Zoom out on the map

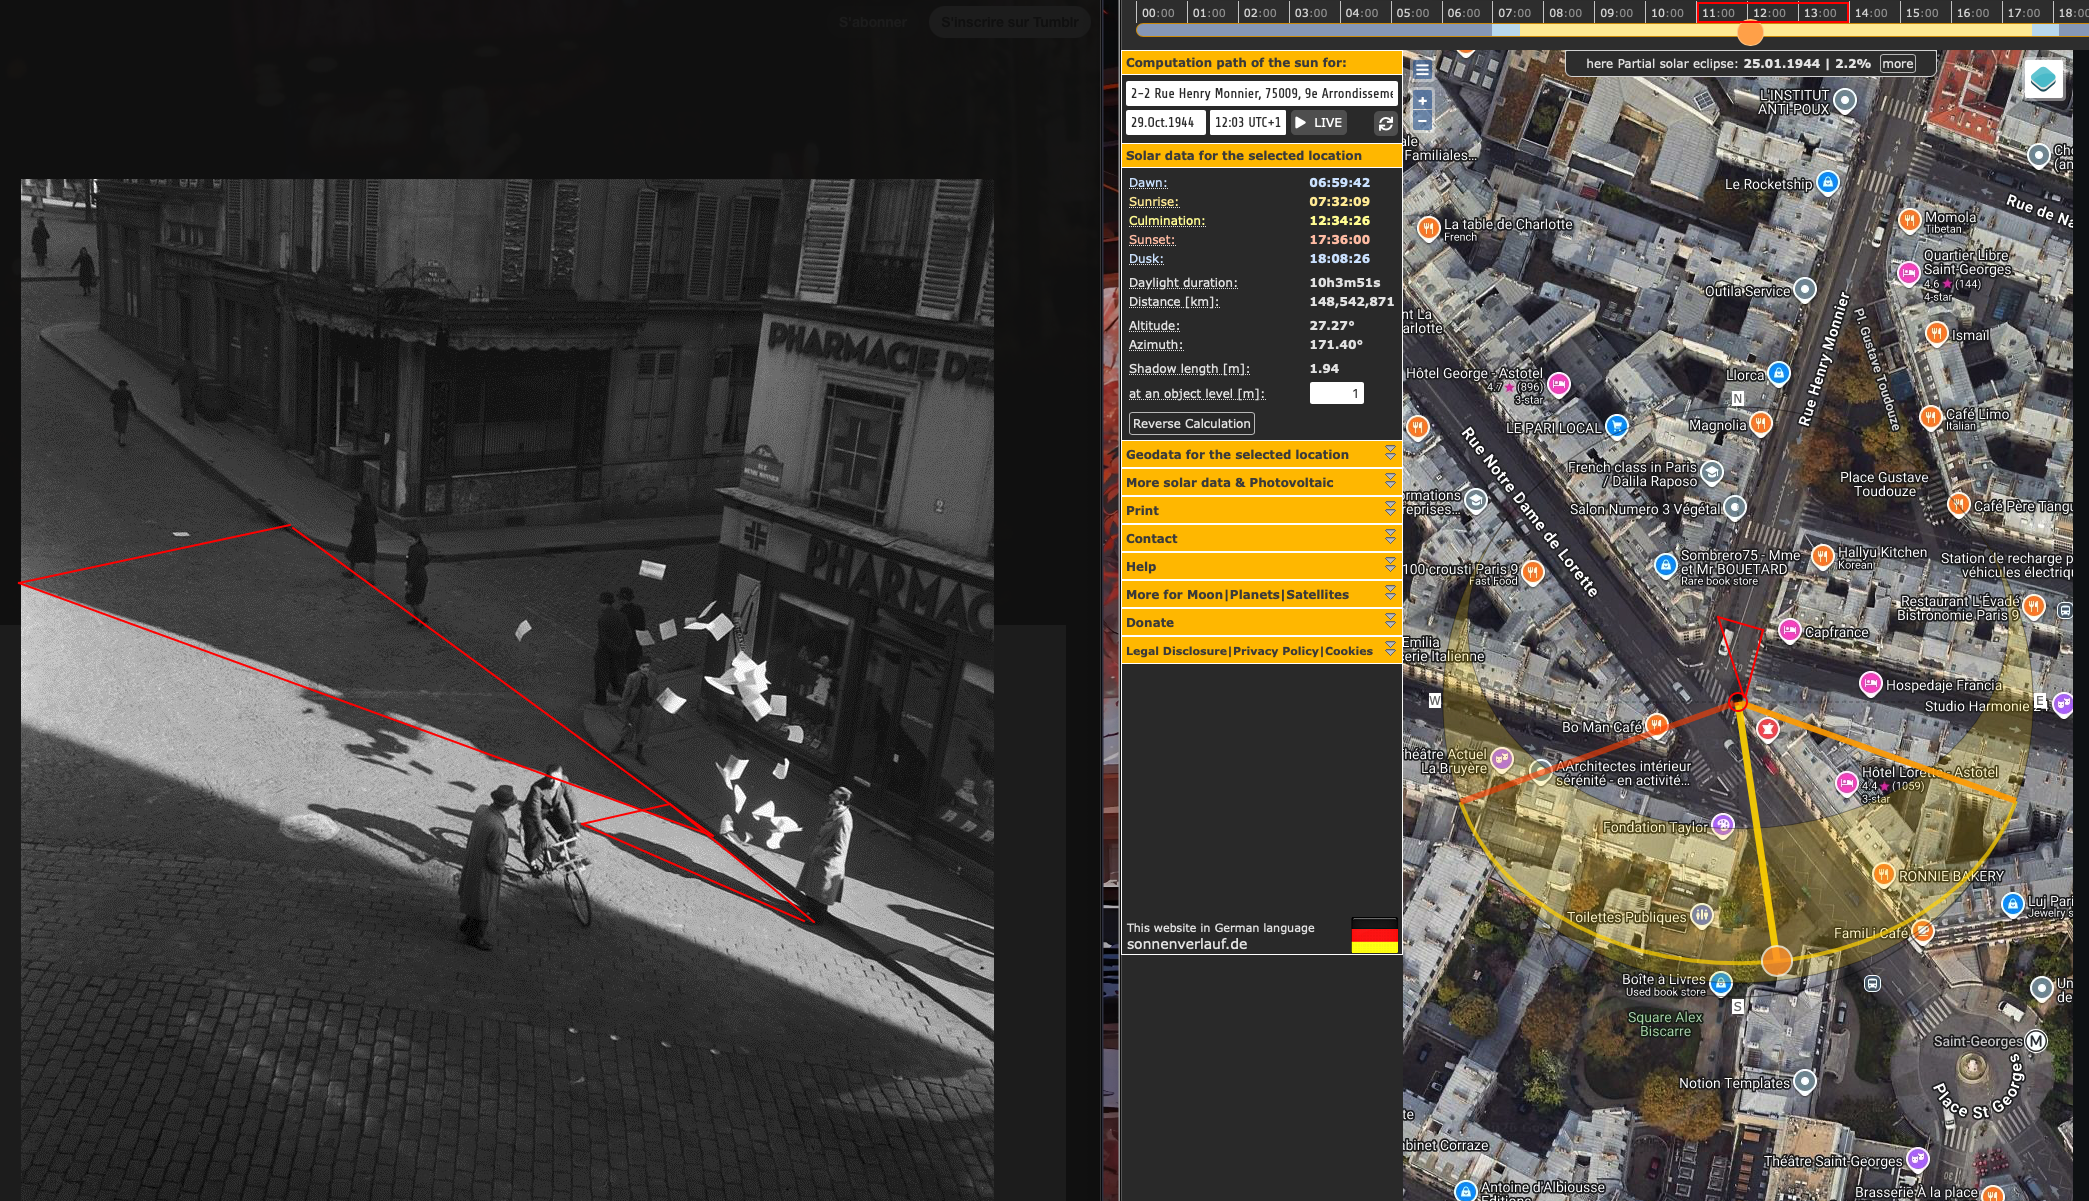(x=1422, y=121)
